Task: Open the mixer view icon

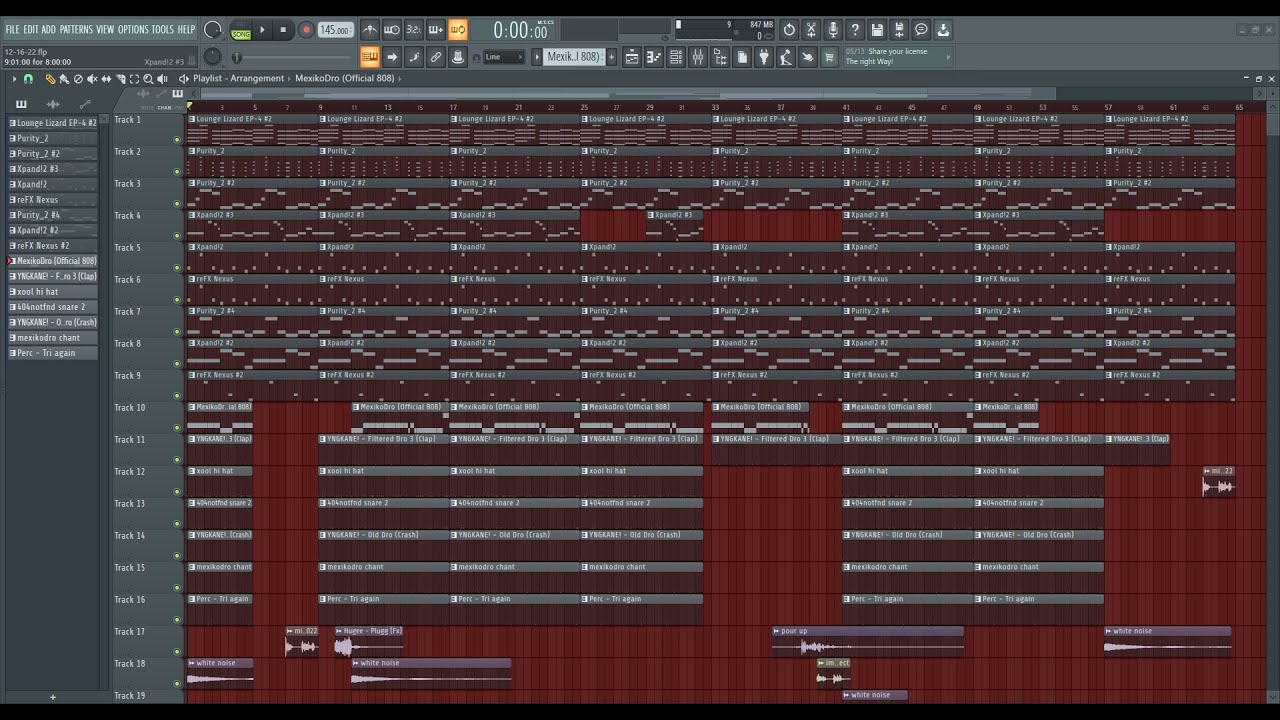Action: coord(698,57)
